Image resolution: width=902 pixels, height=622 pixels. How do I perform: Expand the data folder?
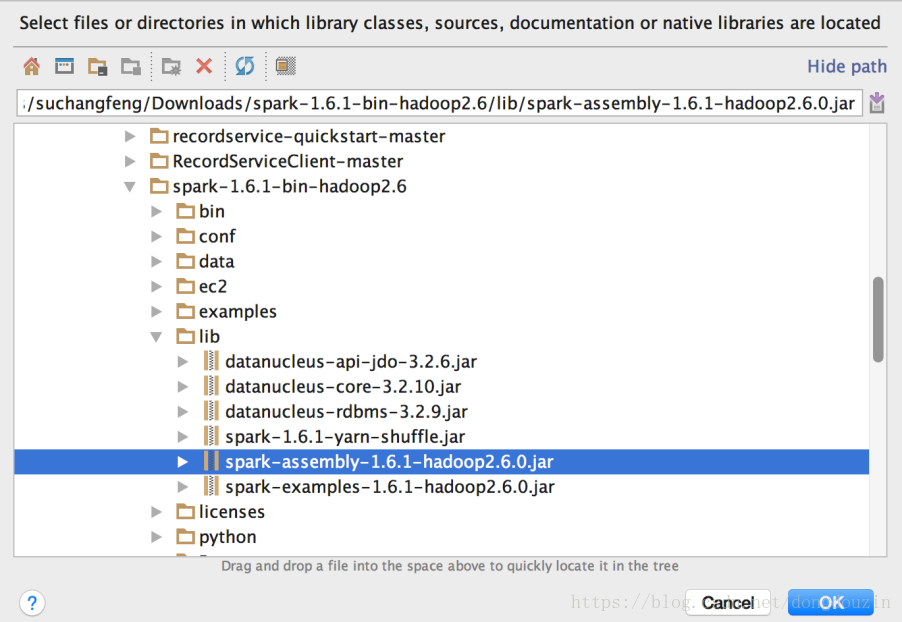[x=156, y=262]
